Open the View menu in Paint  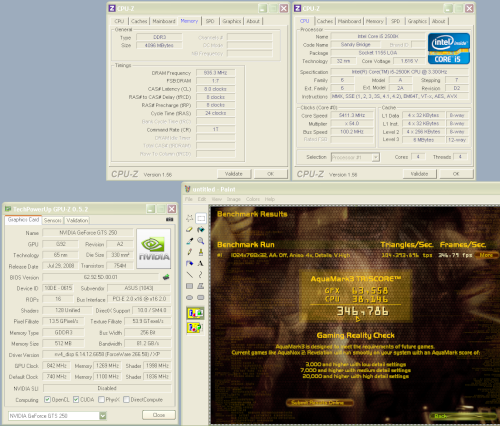tap(217, 199)
